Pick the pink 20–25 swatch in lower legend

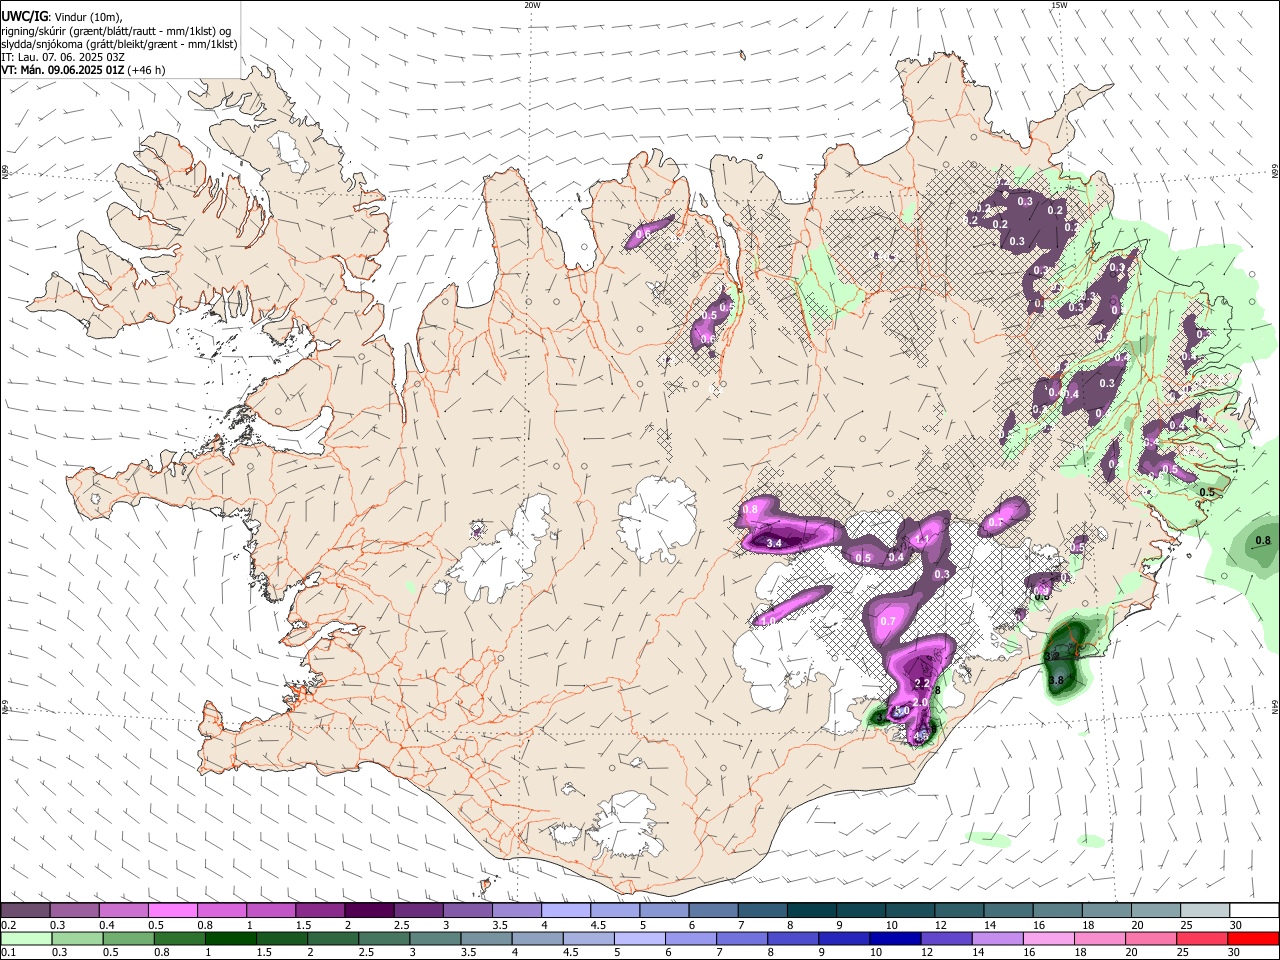coord(1151,938)
